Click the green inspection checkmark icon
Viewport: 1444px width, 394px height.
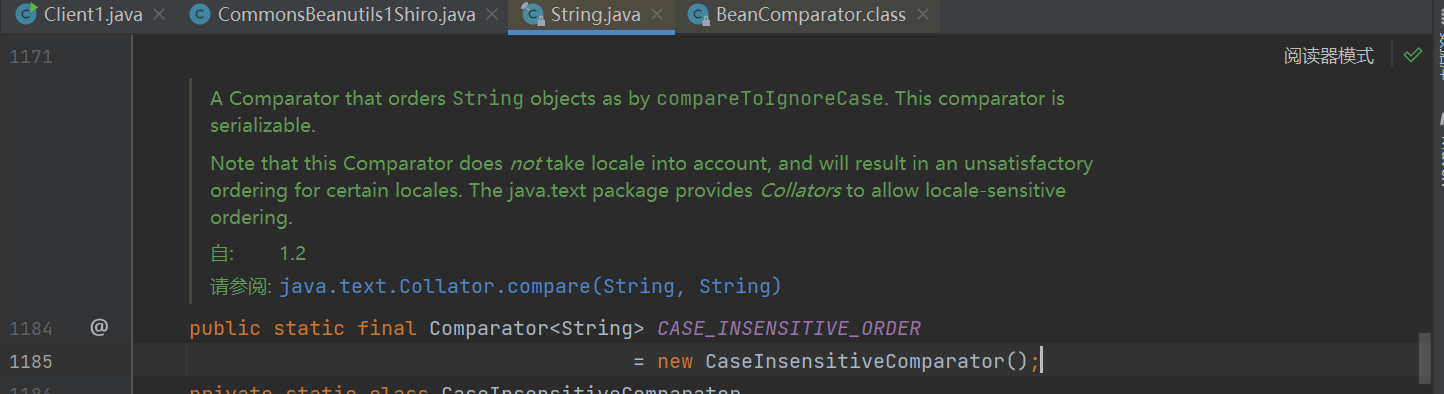pos(1412,56)
